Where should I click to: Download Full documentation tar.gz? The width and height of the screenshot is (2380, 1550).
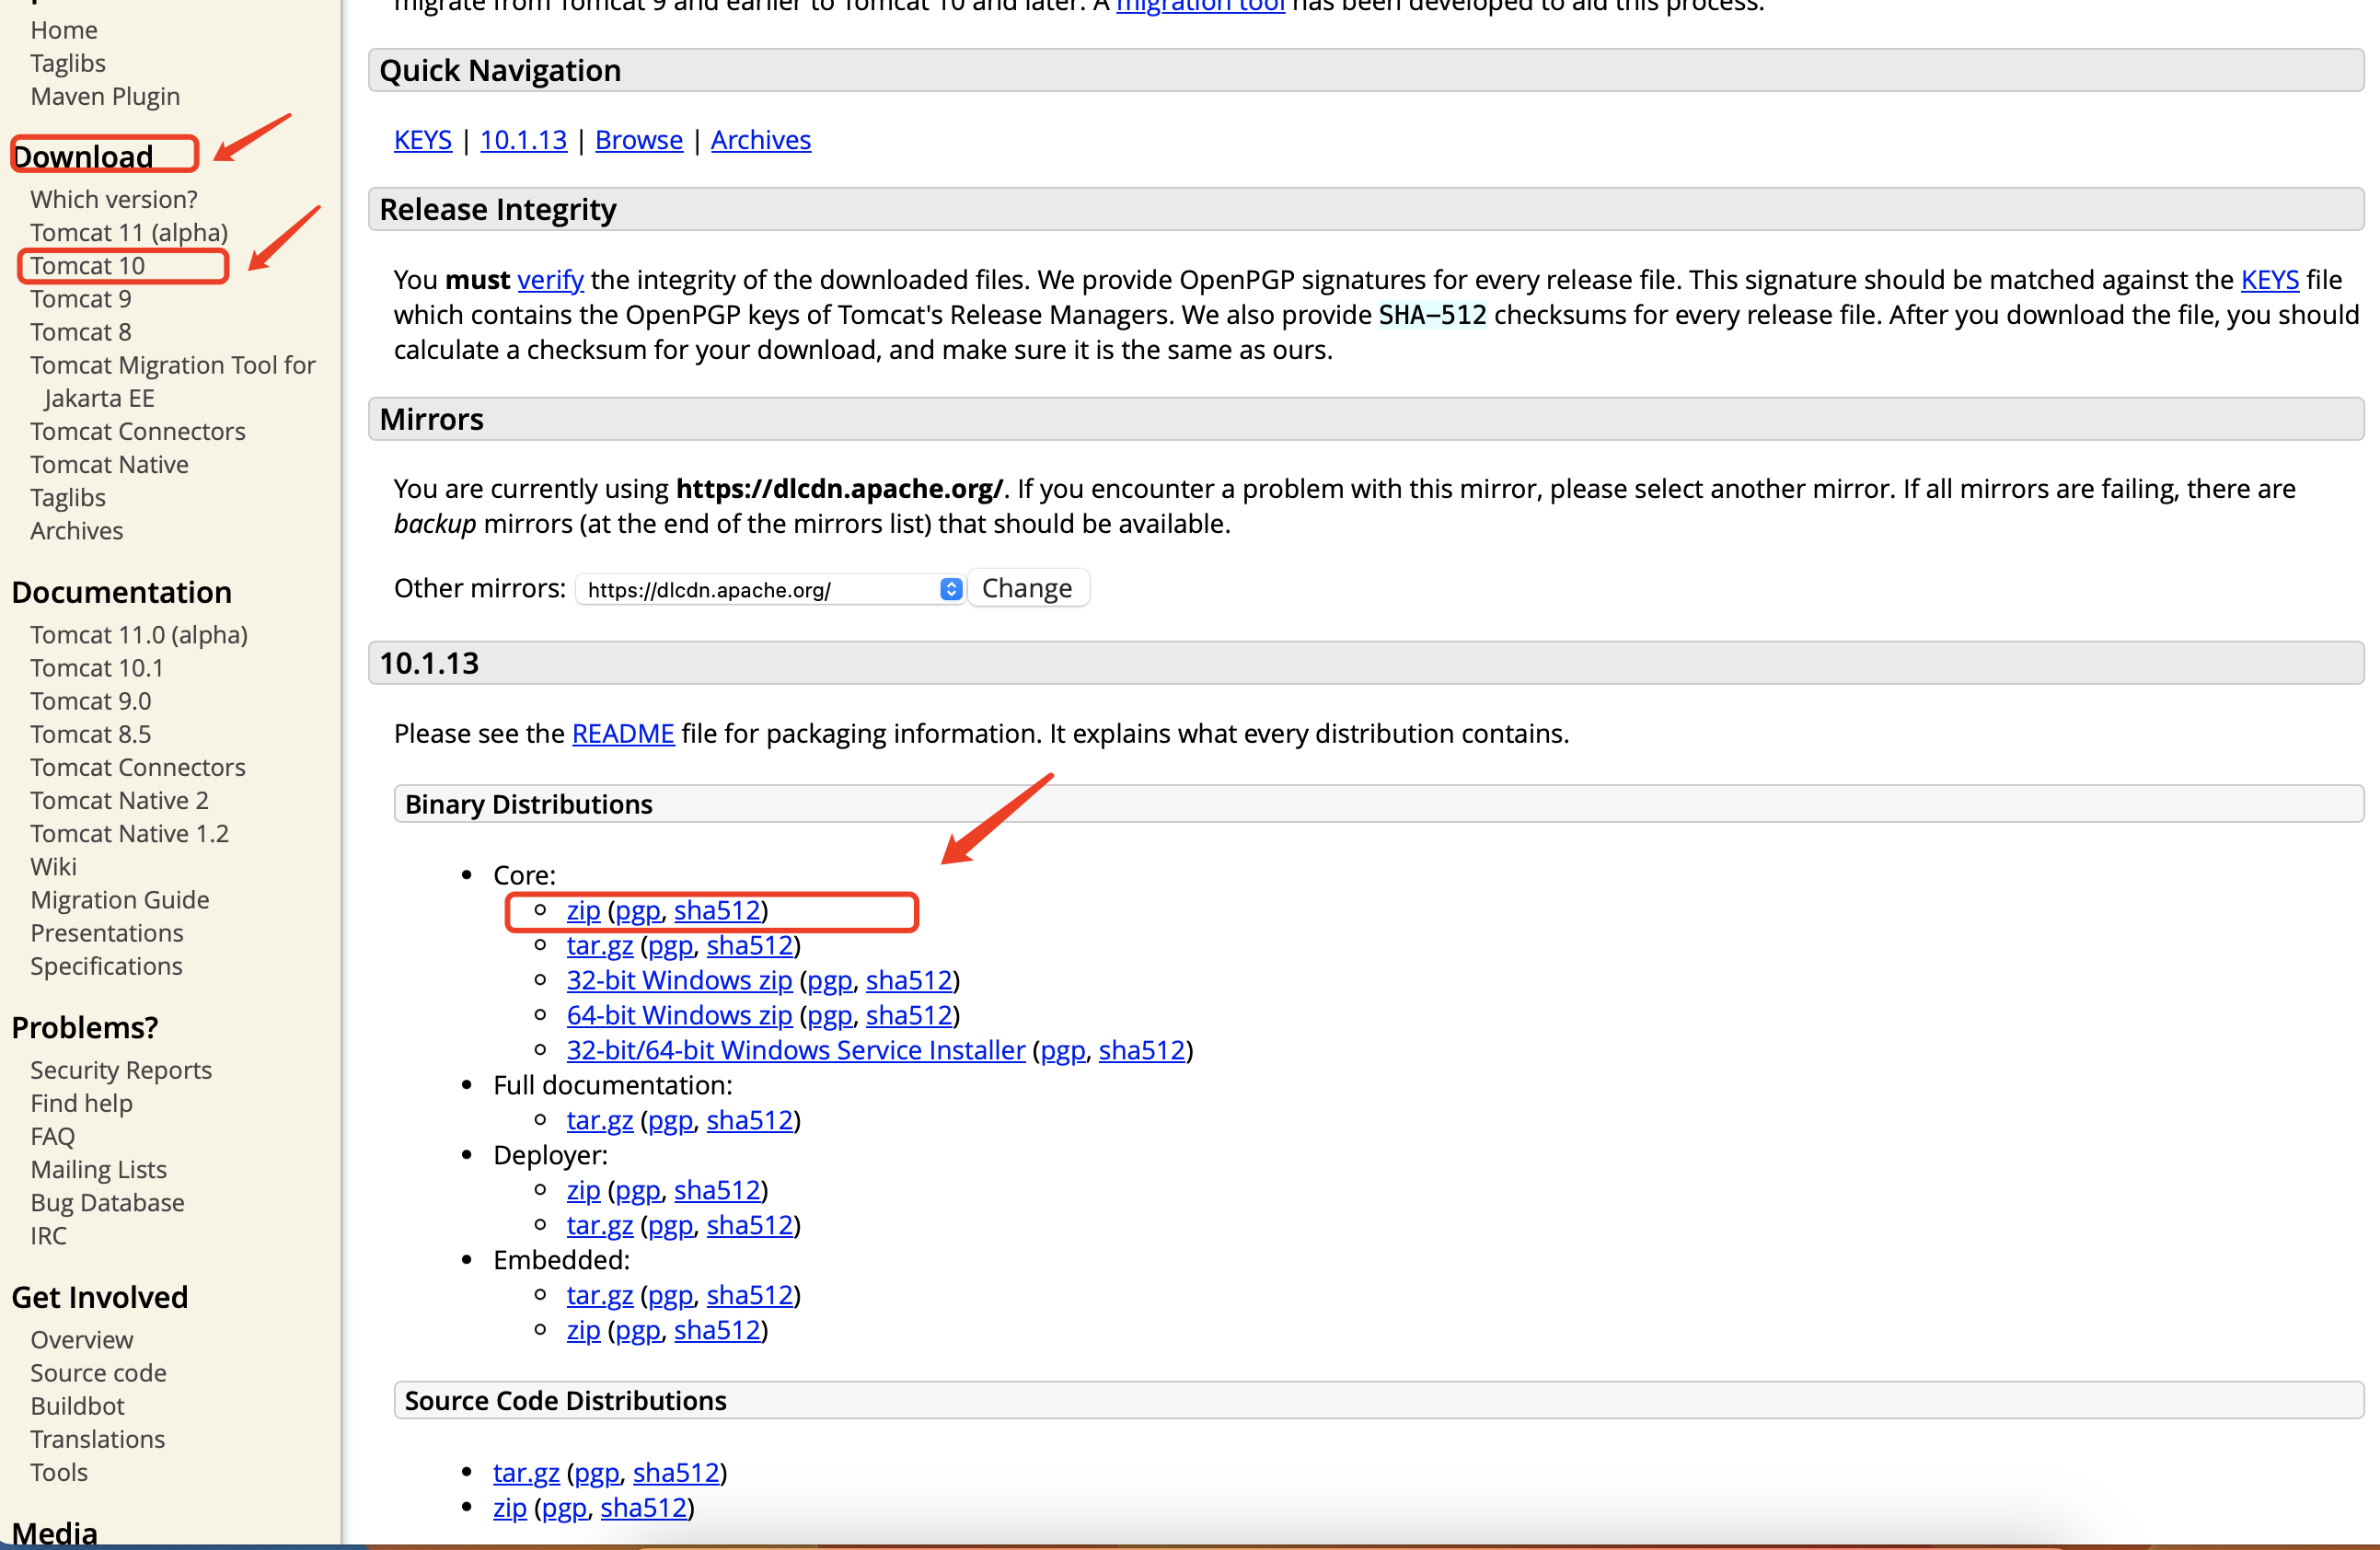click(600, 1121)
